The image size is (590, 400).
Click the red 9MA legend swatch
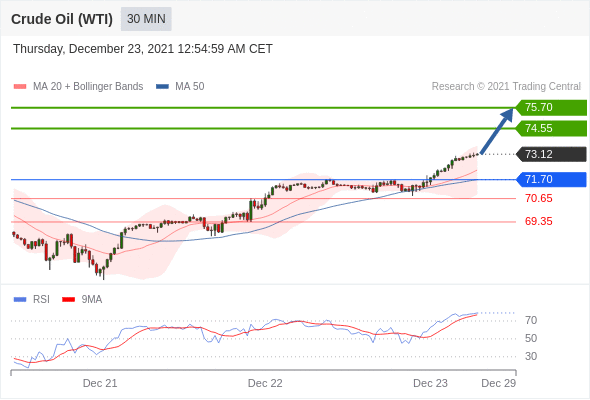click(x=68, y=300)
